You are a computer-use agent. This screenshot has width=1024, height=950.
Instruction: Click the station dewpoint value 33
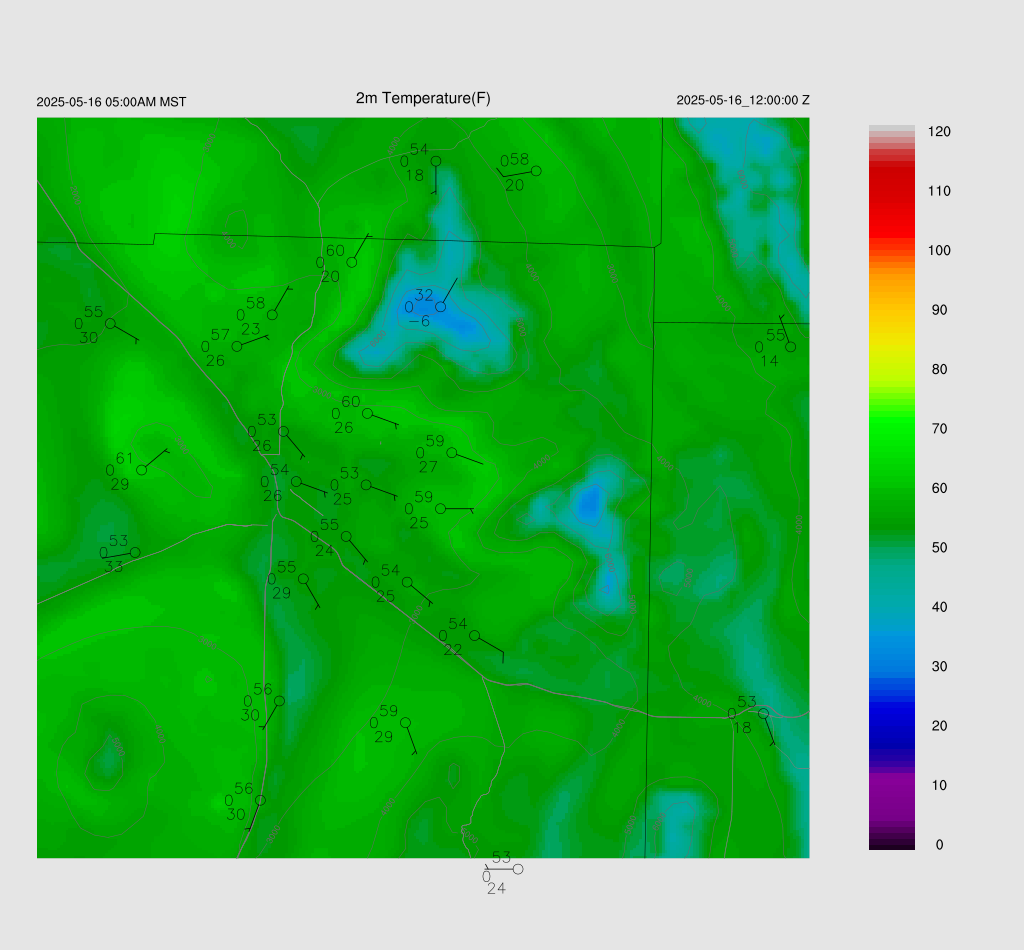click(x=114, y=566)
